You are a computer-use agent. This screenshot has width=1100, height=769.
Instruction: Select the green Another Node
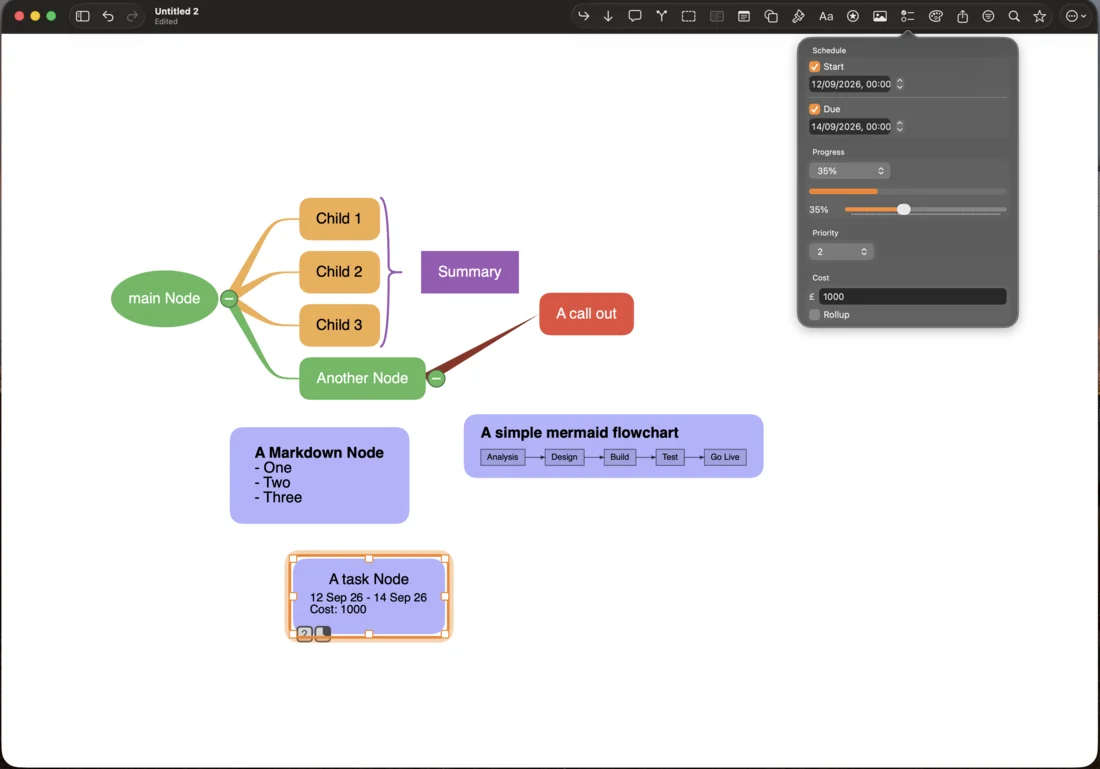[x=362, y=378]
